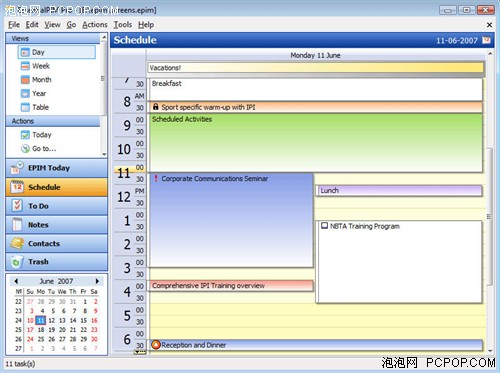Go to next month in mini calendar
The image size is (500, 373).
point(97,281)
